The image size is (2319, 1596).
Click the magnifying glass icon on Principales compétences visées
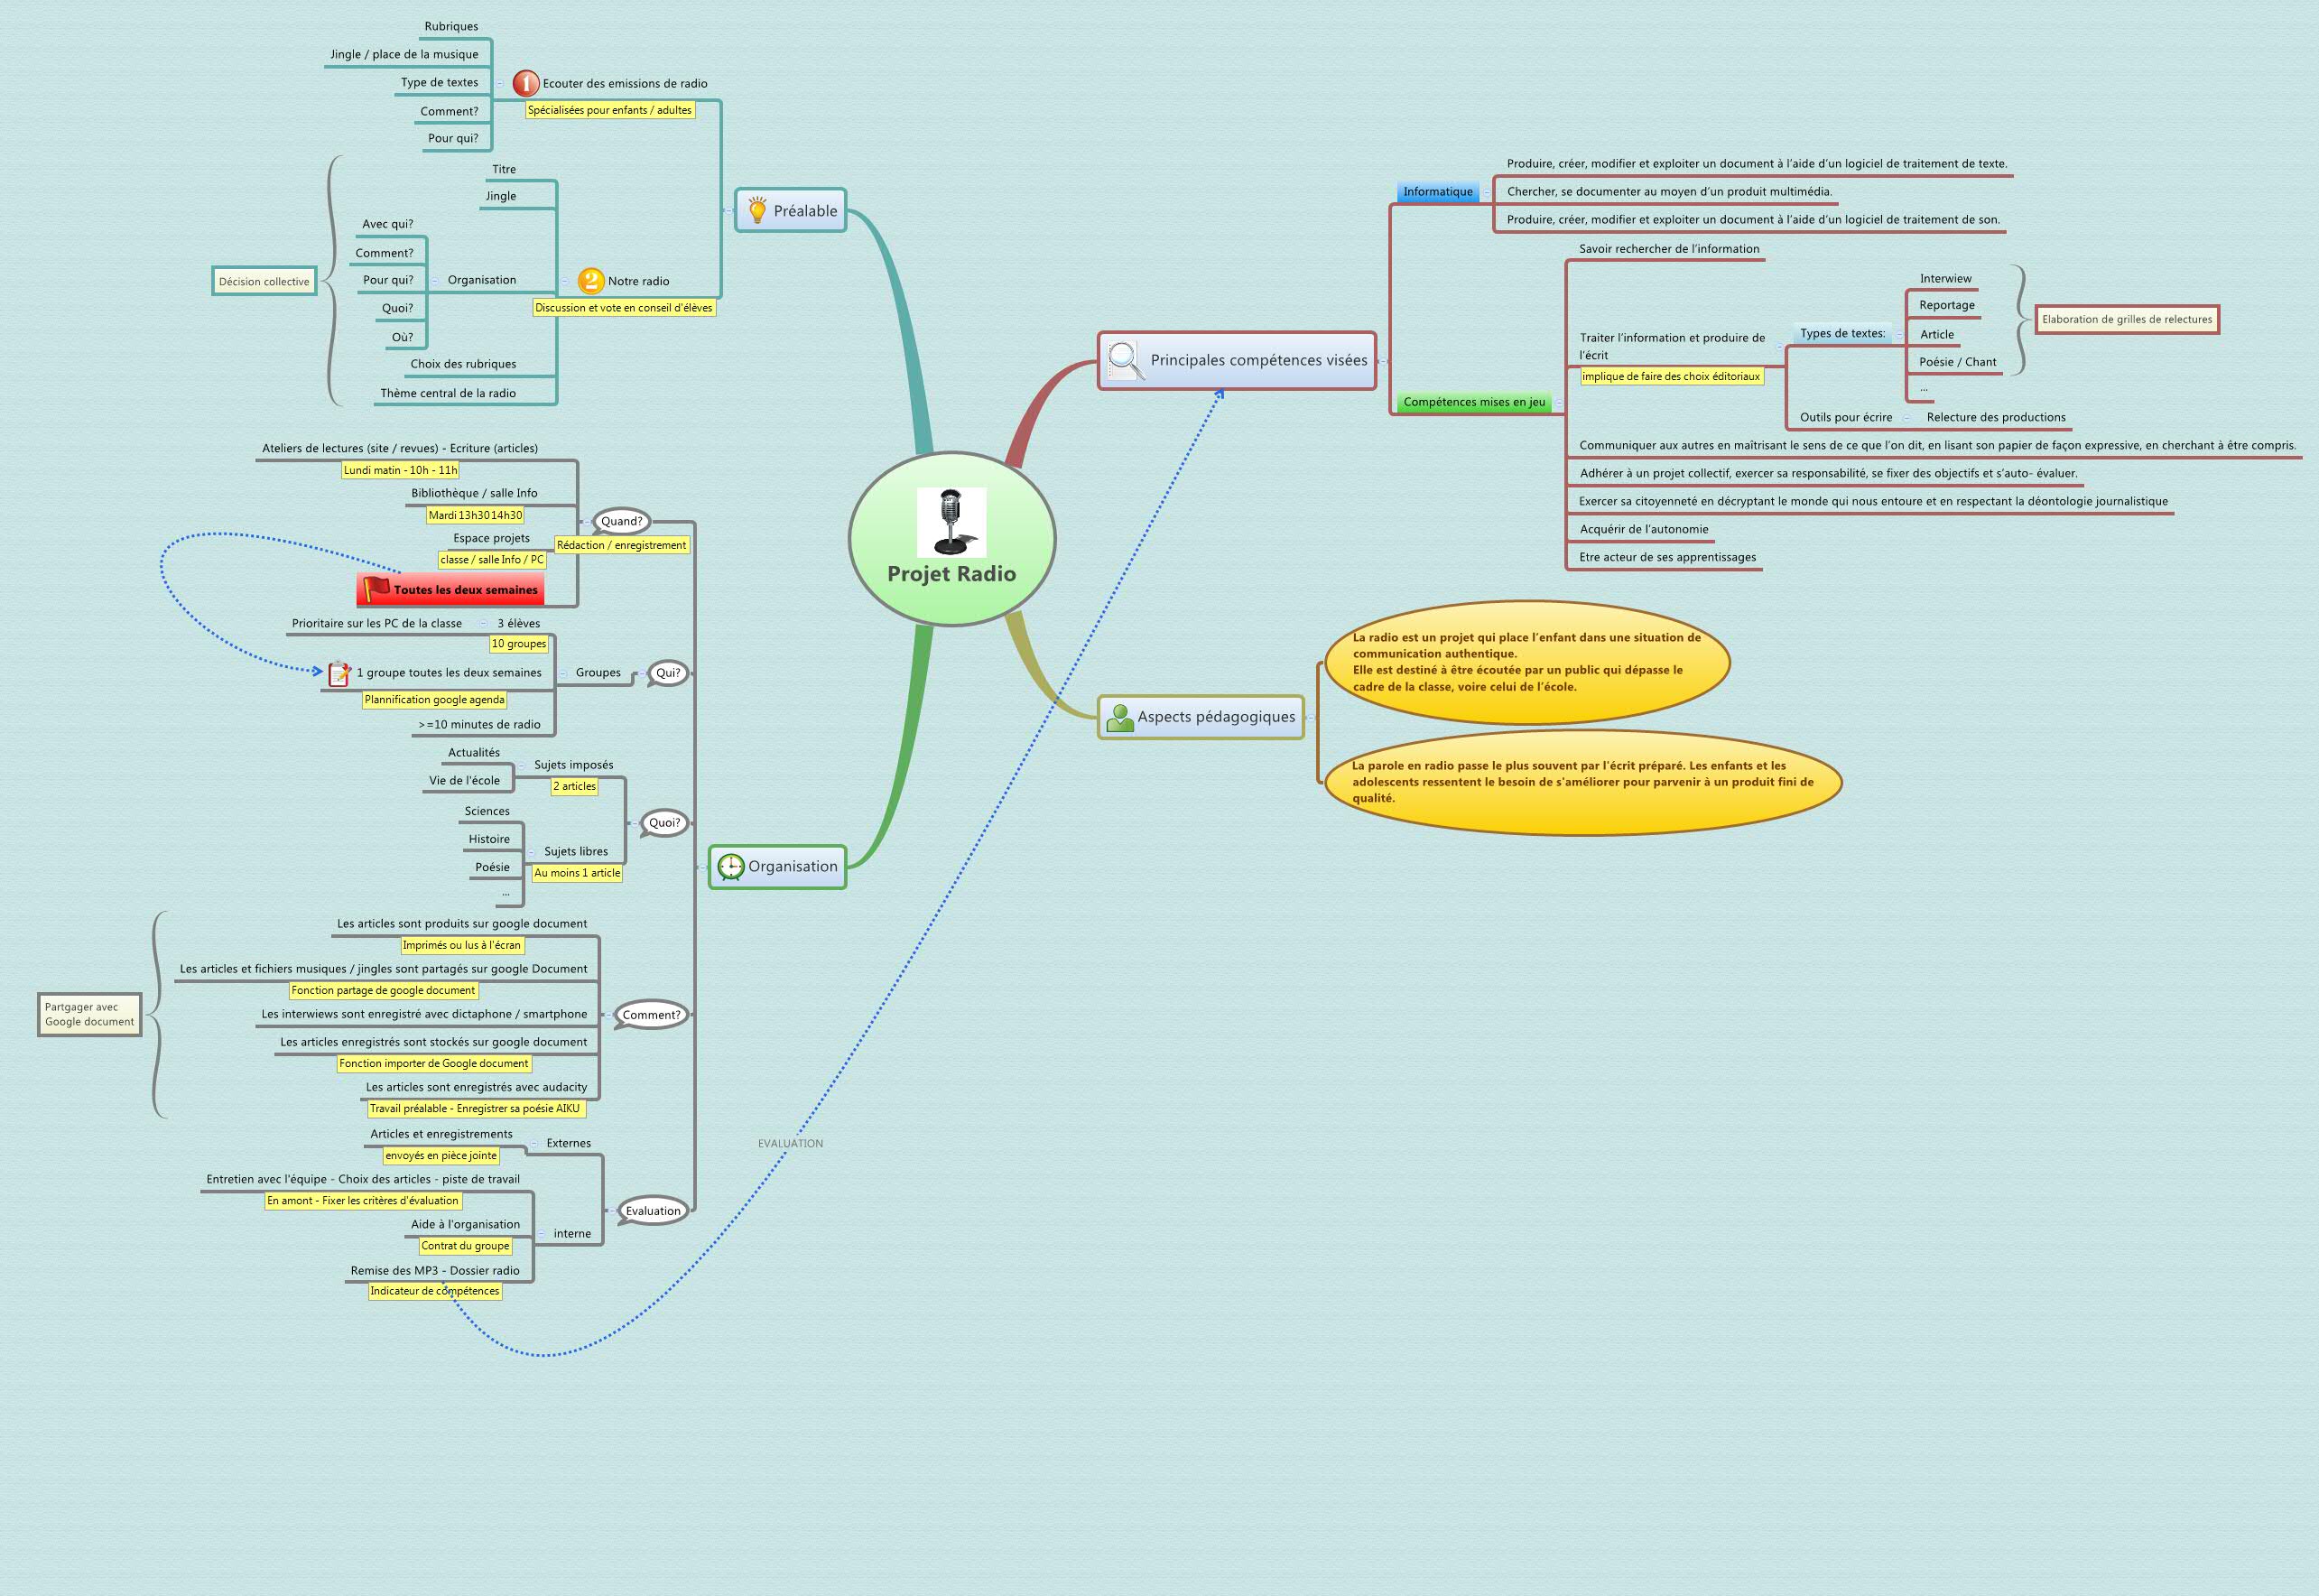click(1124, 359)
